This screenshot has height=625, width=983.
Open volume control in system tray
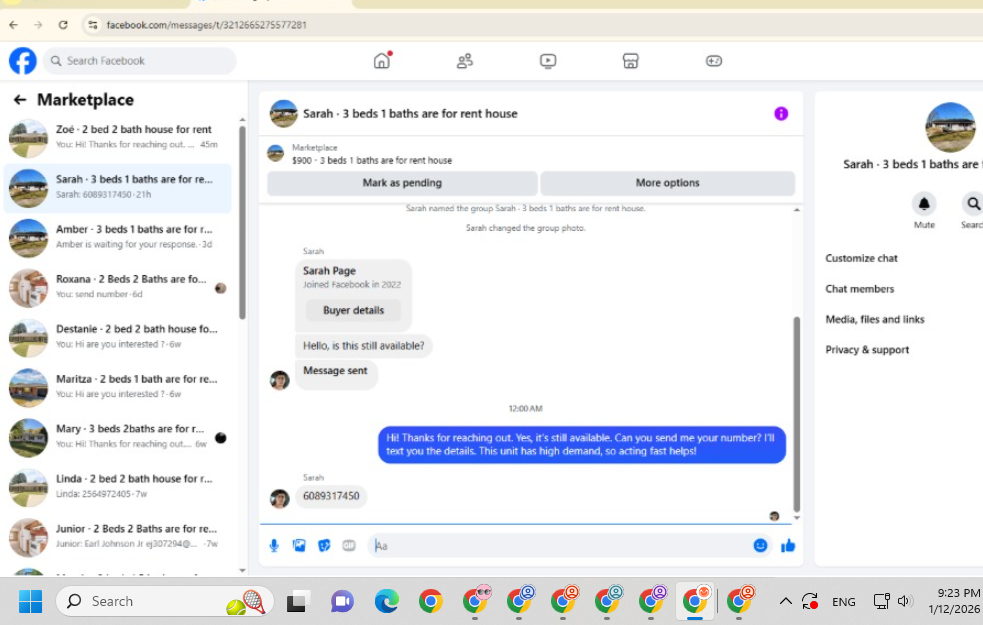[x=903, y=602]
